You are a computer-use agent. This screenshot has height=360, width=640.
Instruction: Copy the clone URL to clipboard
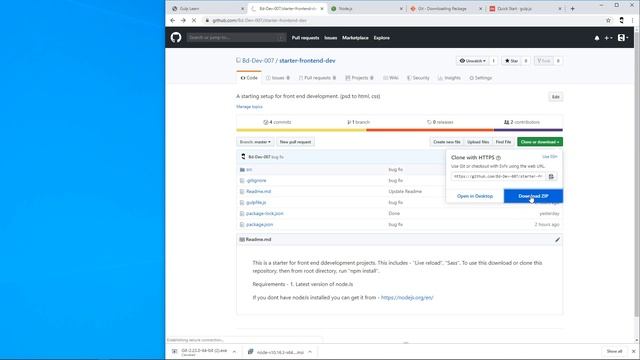551,176
